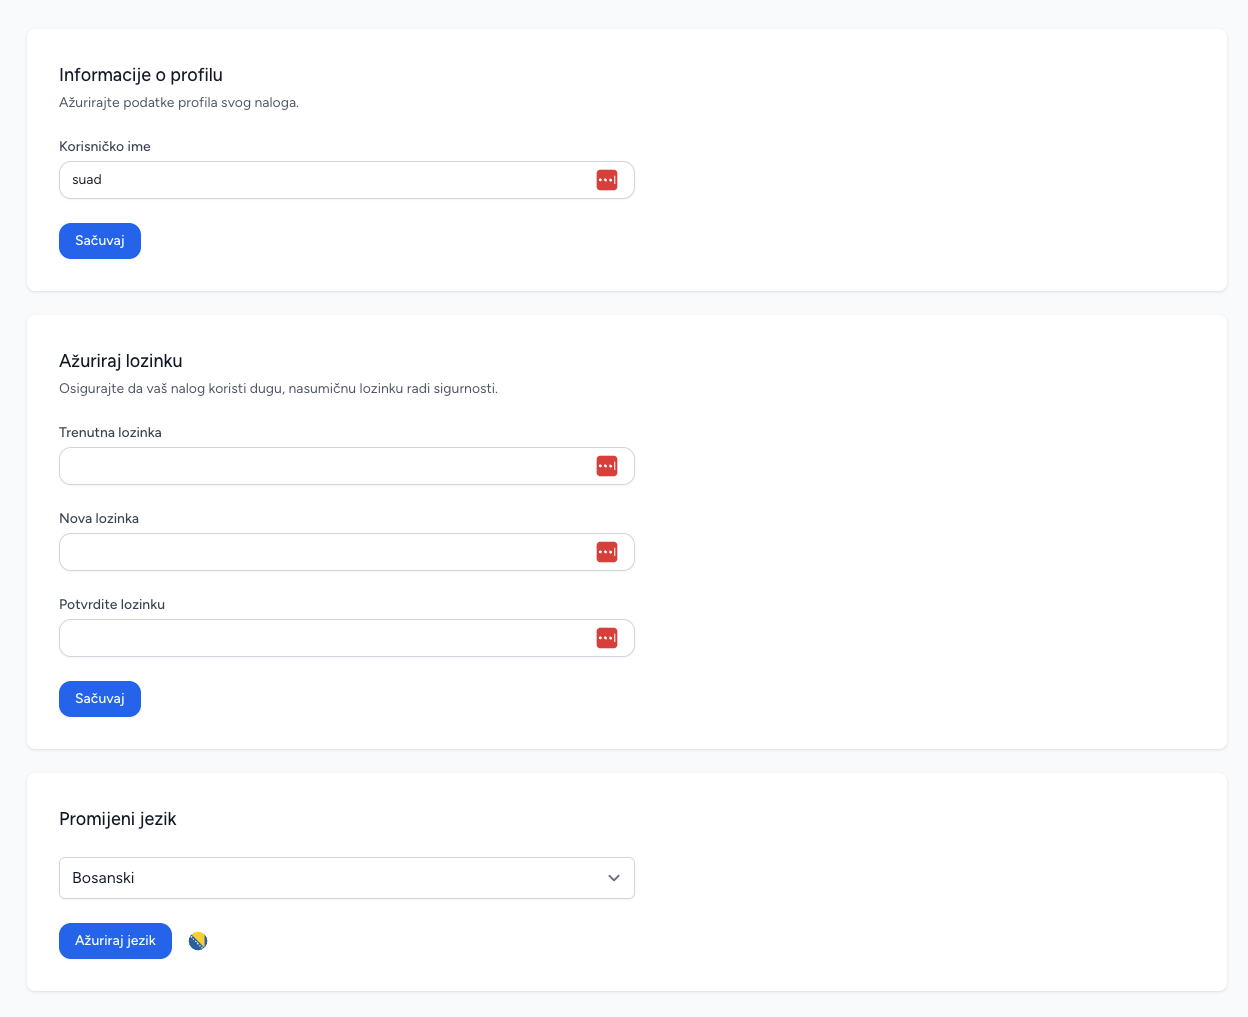1248x1017 pixels.
Task: Click text 'Ažurirajte podatke profila svog naloga.'
Action: coord(179,102)
